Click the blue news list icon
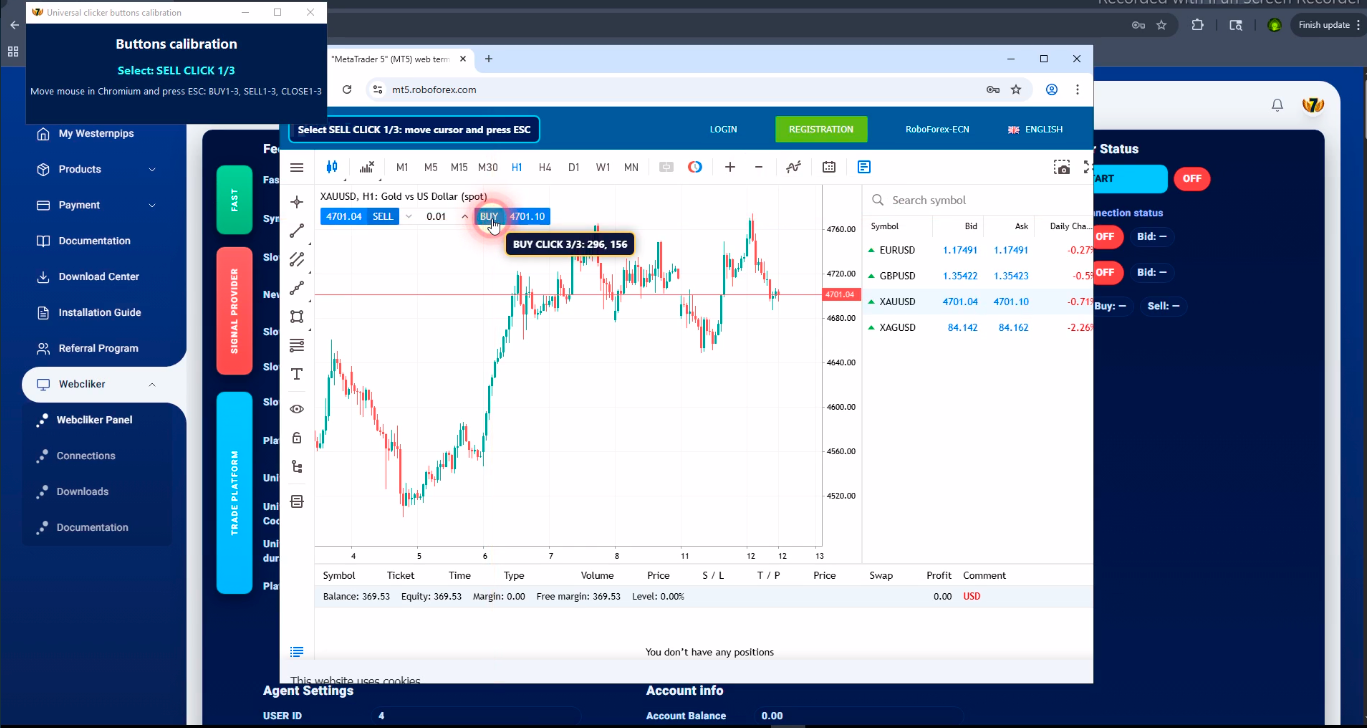Viewport: 1367px width, 728px height. (864, 167)
